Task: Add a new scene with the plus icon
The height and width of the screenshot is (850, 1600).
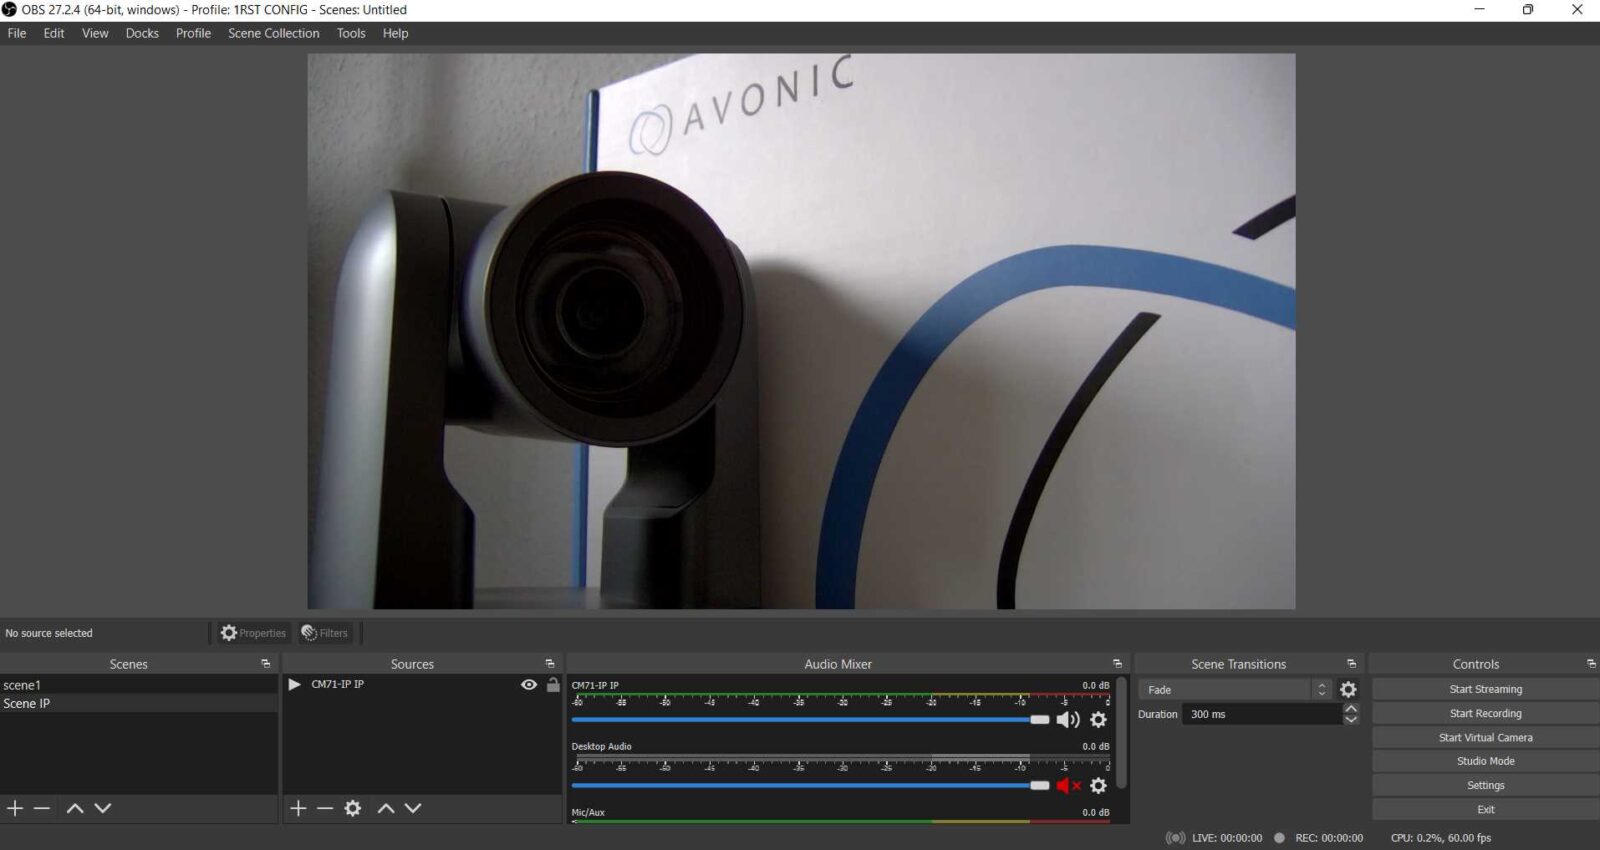Action: point(15,808)
